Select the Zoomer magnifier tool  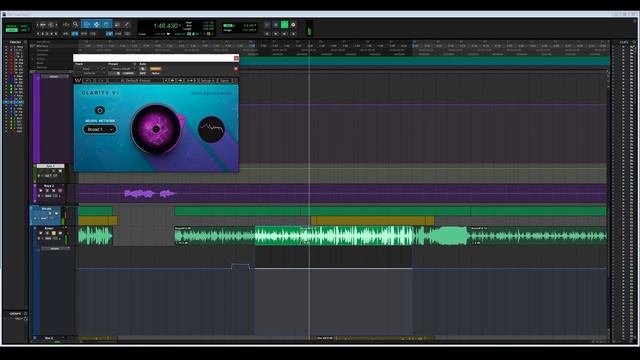(75, 24)
